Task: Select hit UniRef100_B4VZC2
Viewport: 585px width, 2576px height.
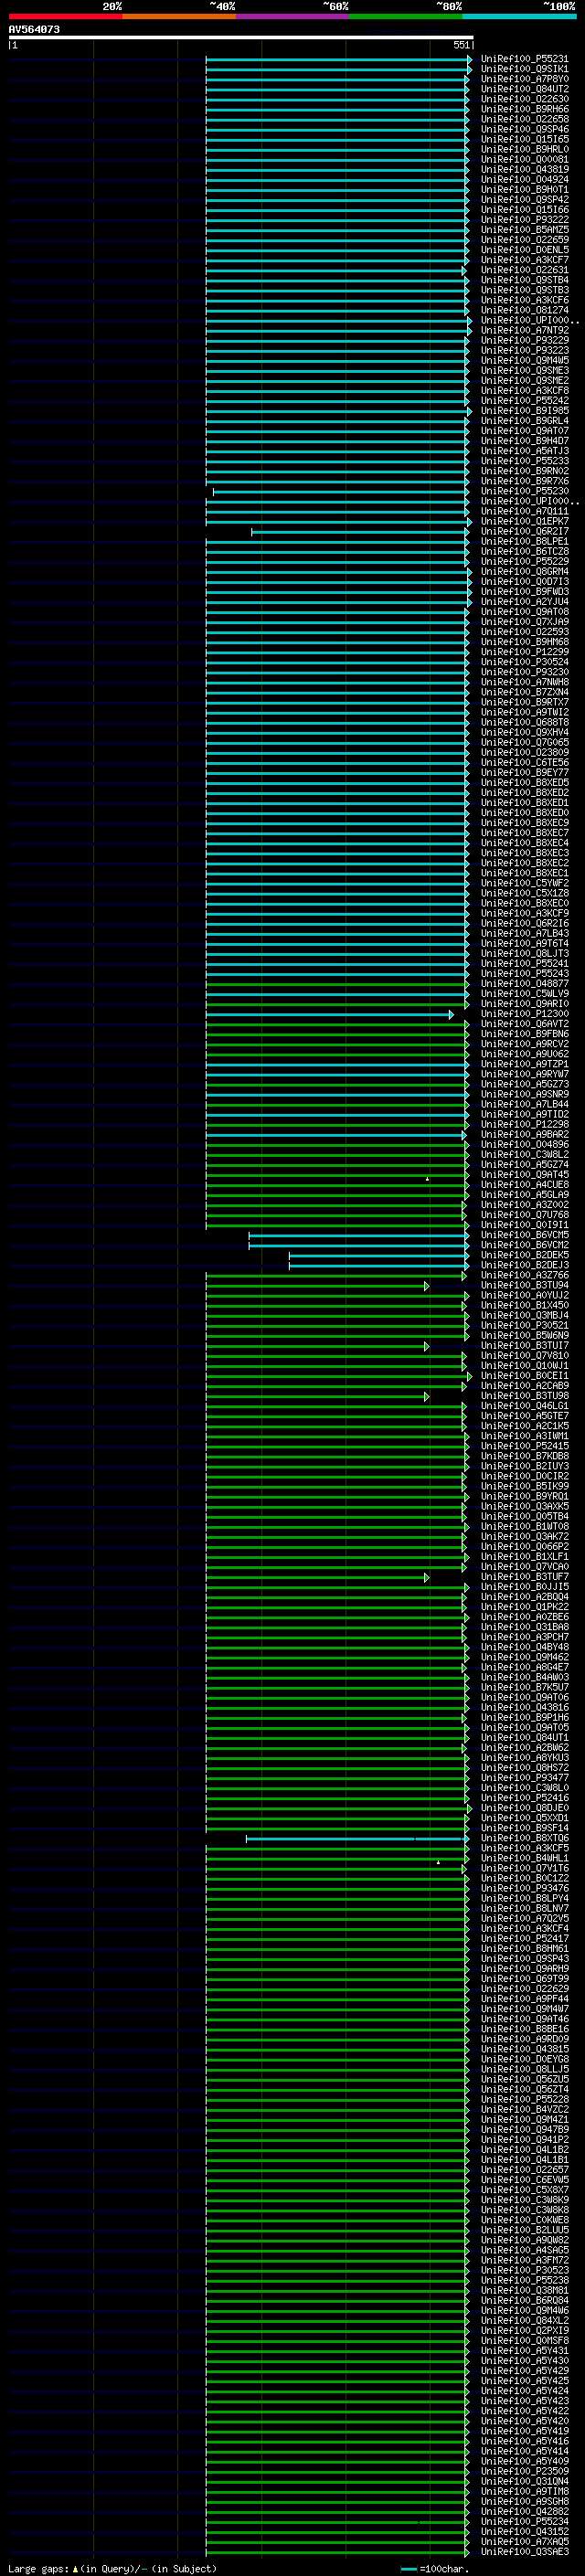Action: [525, 2110]
